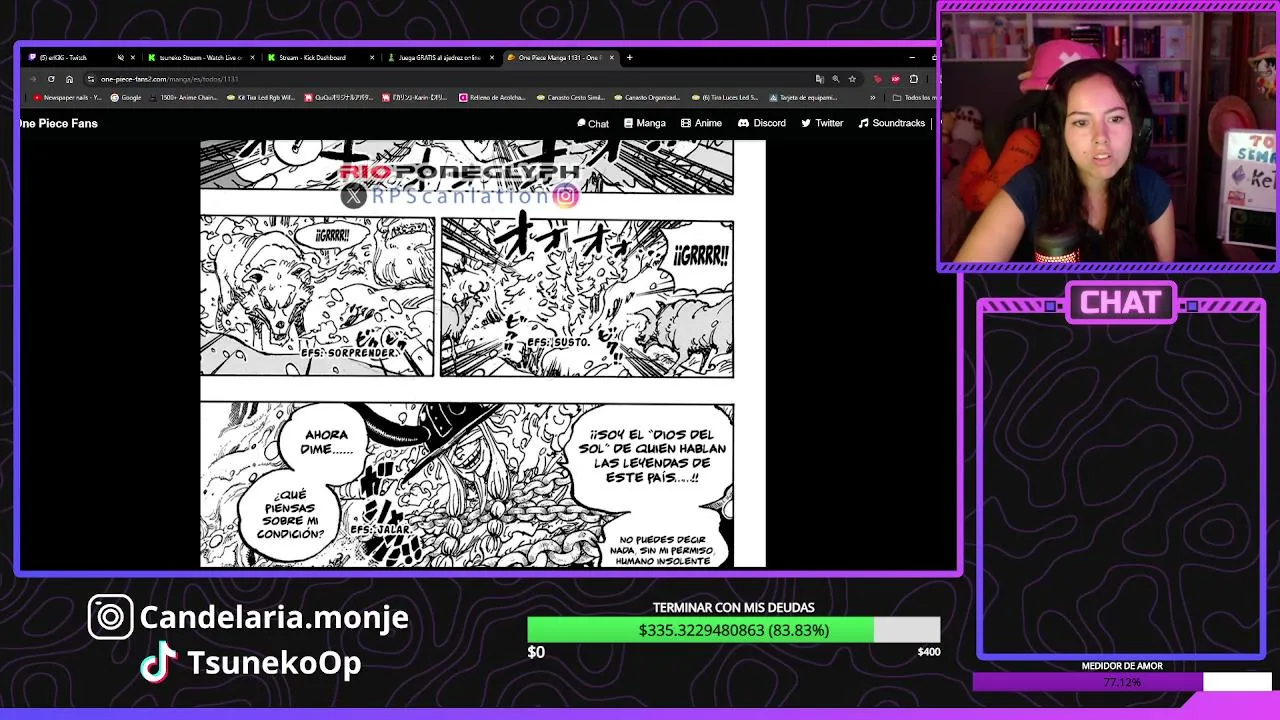Screen dimensions: 1280x720
Task: Open the Google bookmark
Action: (126, 97)
